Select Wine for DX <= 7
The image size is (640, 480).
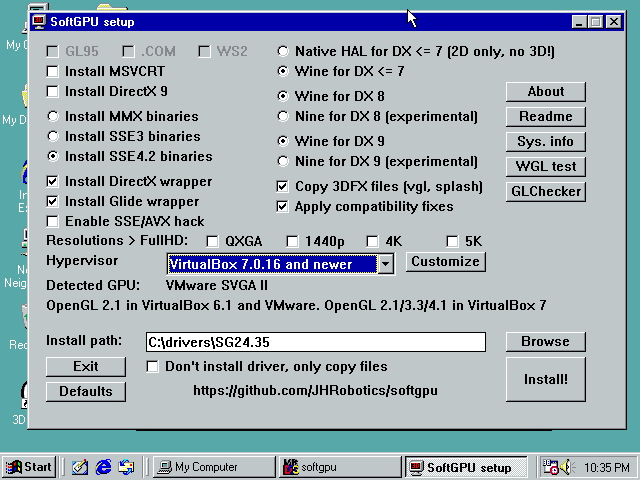[x=282, y=71]
